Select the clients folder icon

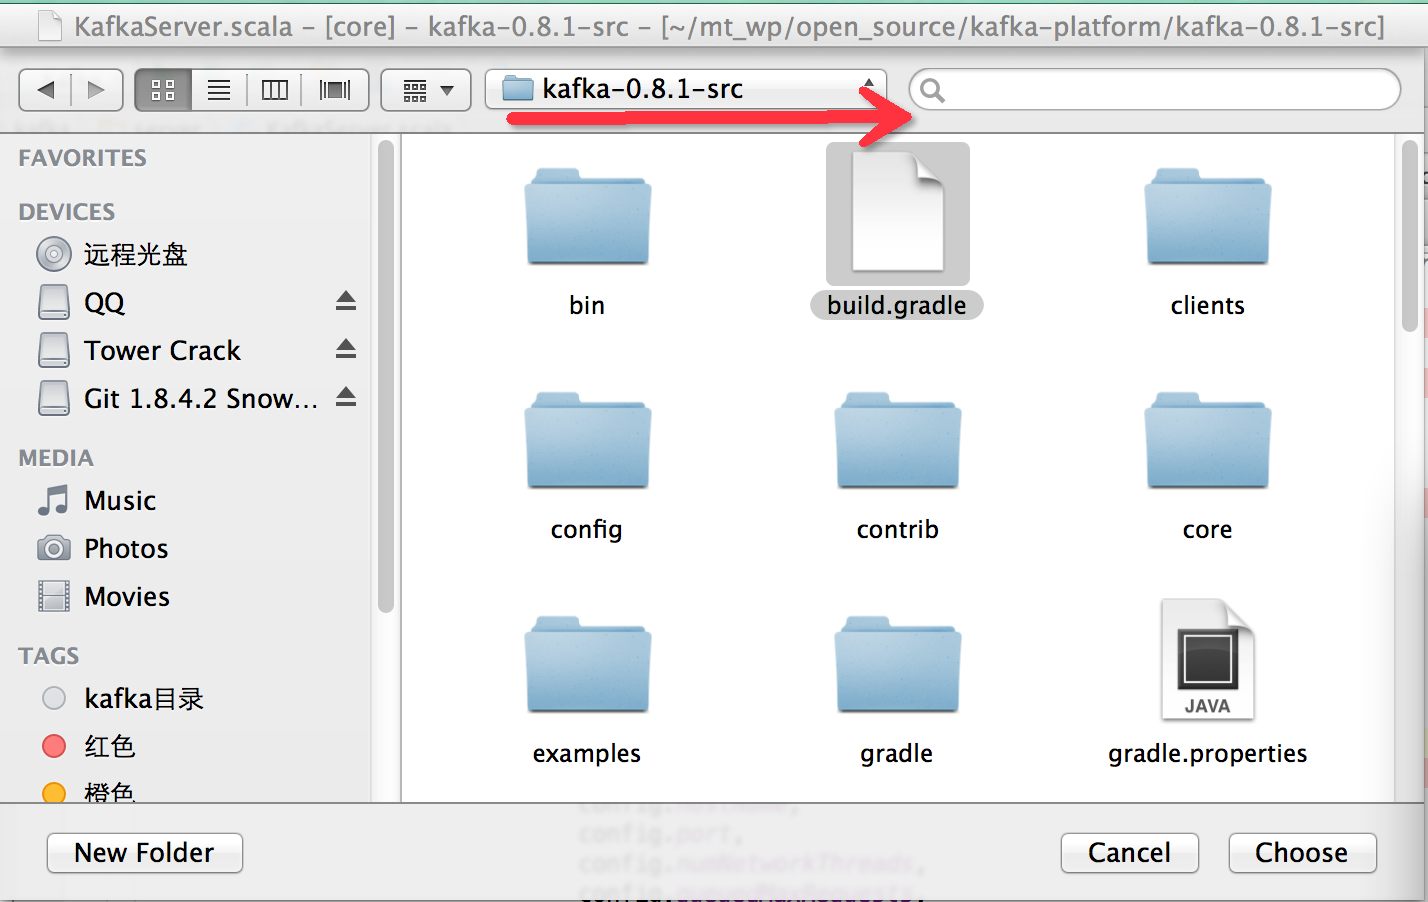pos(1207,216)
